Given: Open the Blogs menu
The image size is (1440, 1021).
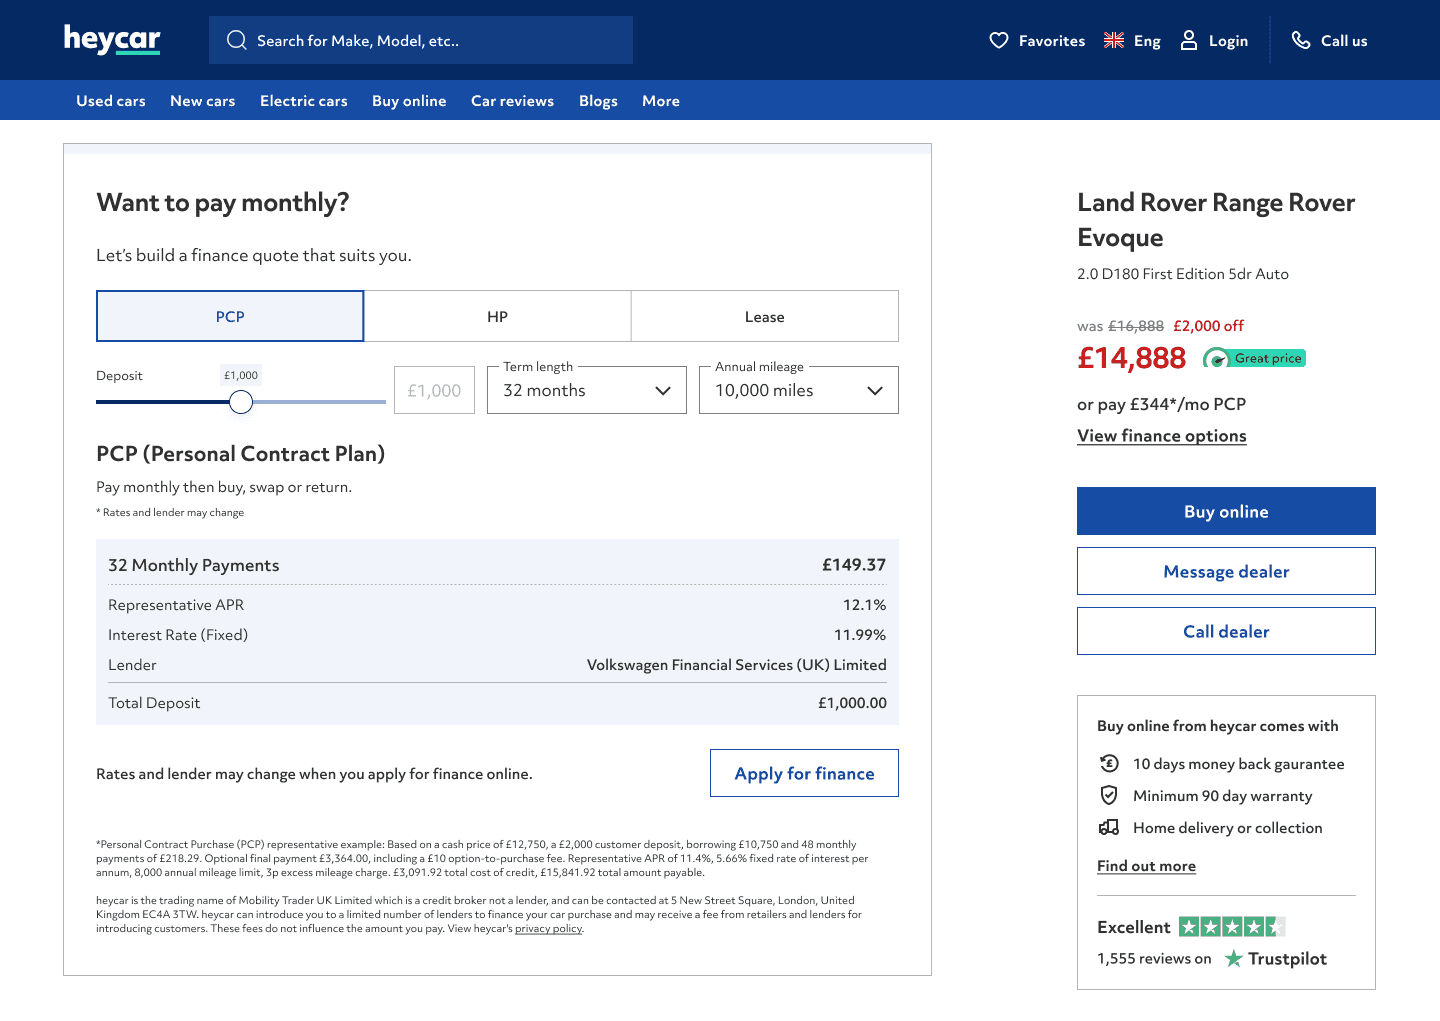Looking at the screenshot, I should [x=598, y=101].
